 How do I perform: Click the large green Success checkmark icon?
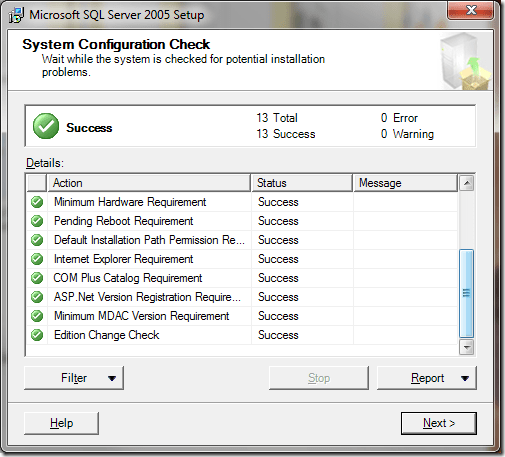tap(46, 126)
